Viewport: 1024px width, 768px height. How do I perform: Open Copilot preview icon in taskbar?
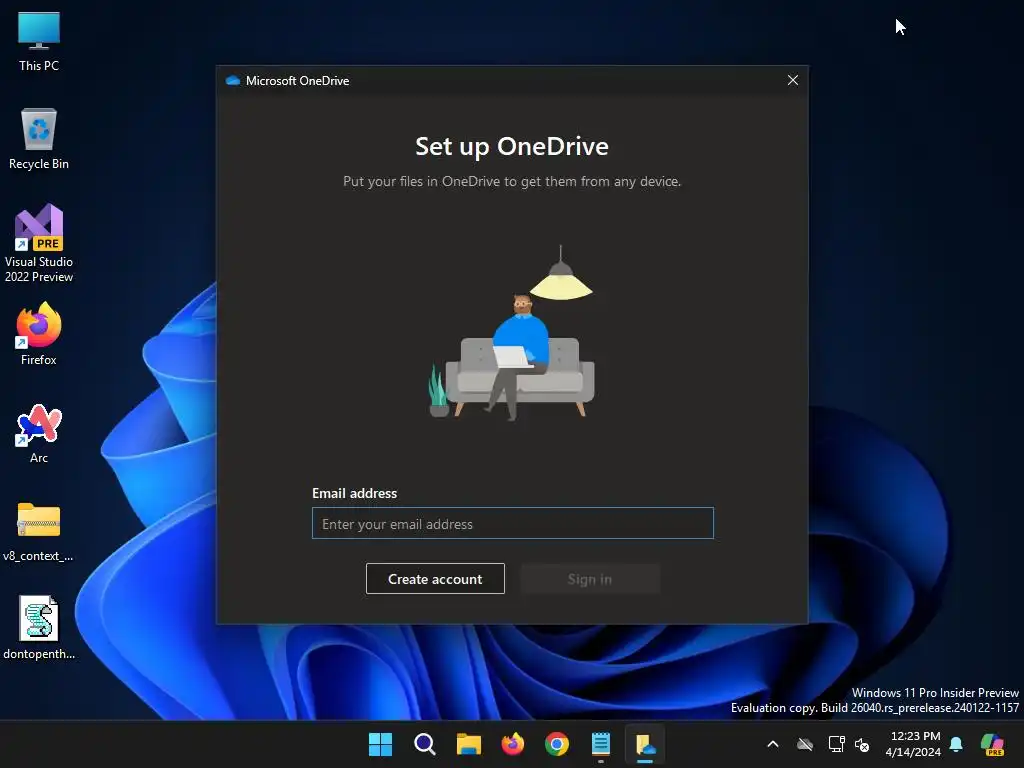(x=993, y=744)
